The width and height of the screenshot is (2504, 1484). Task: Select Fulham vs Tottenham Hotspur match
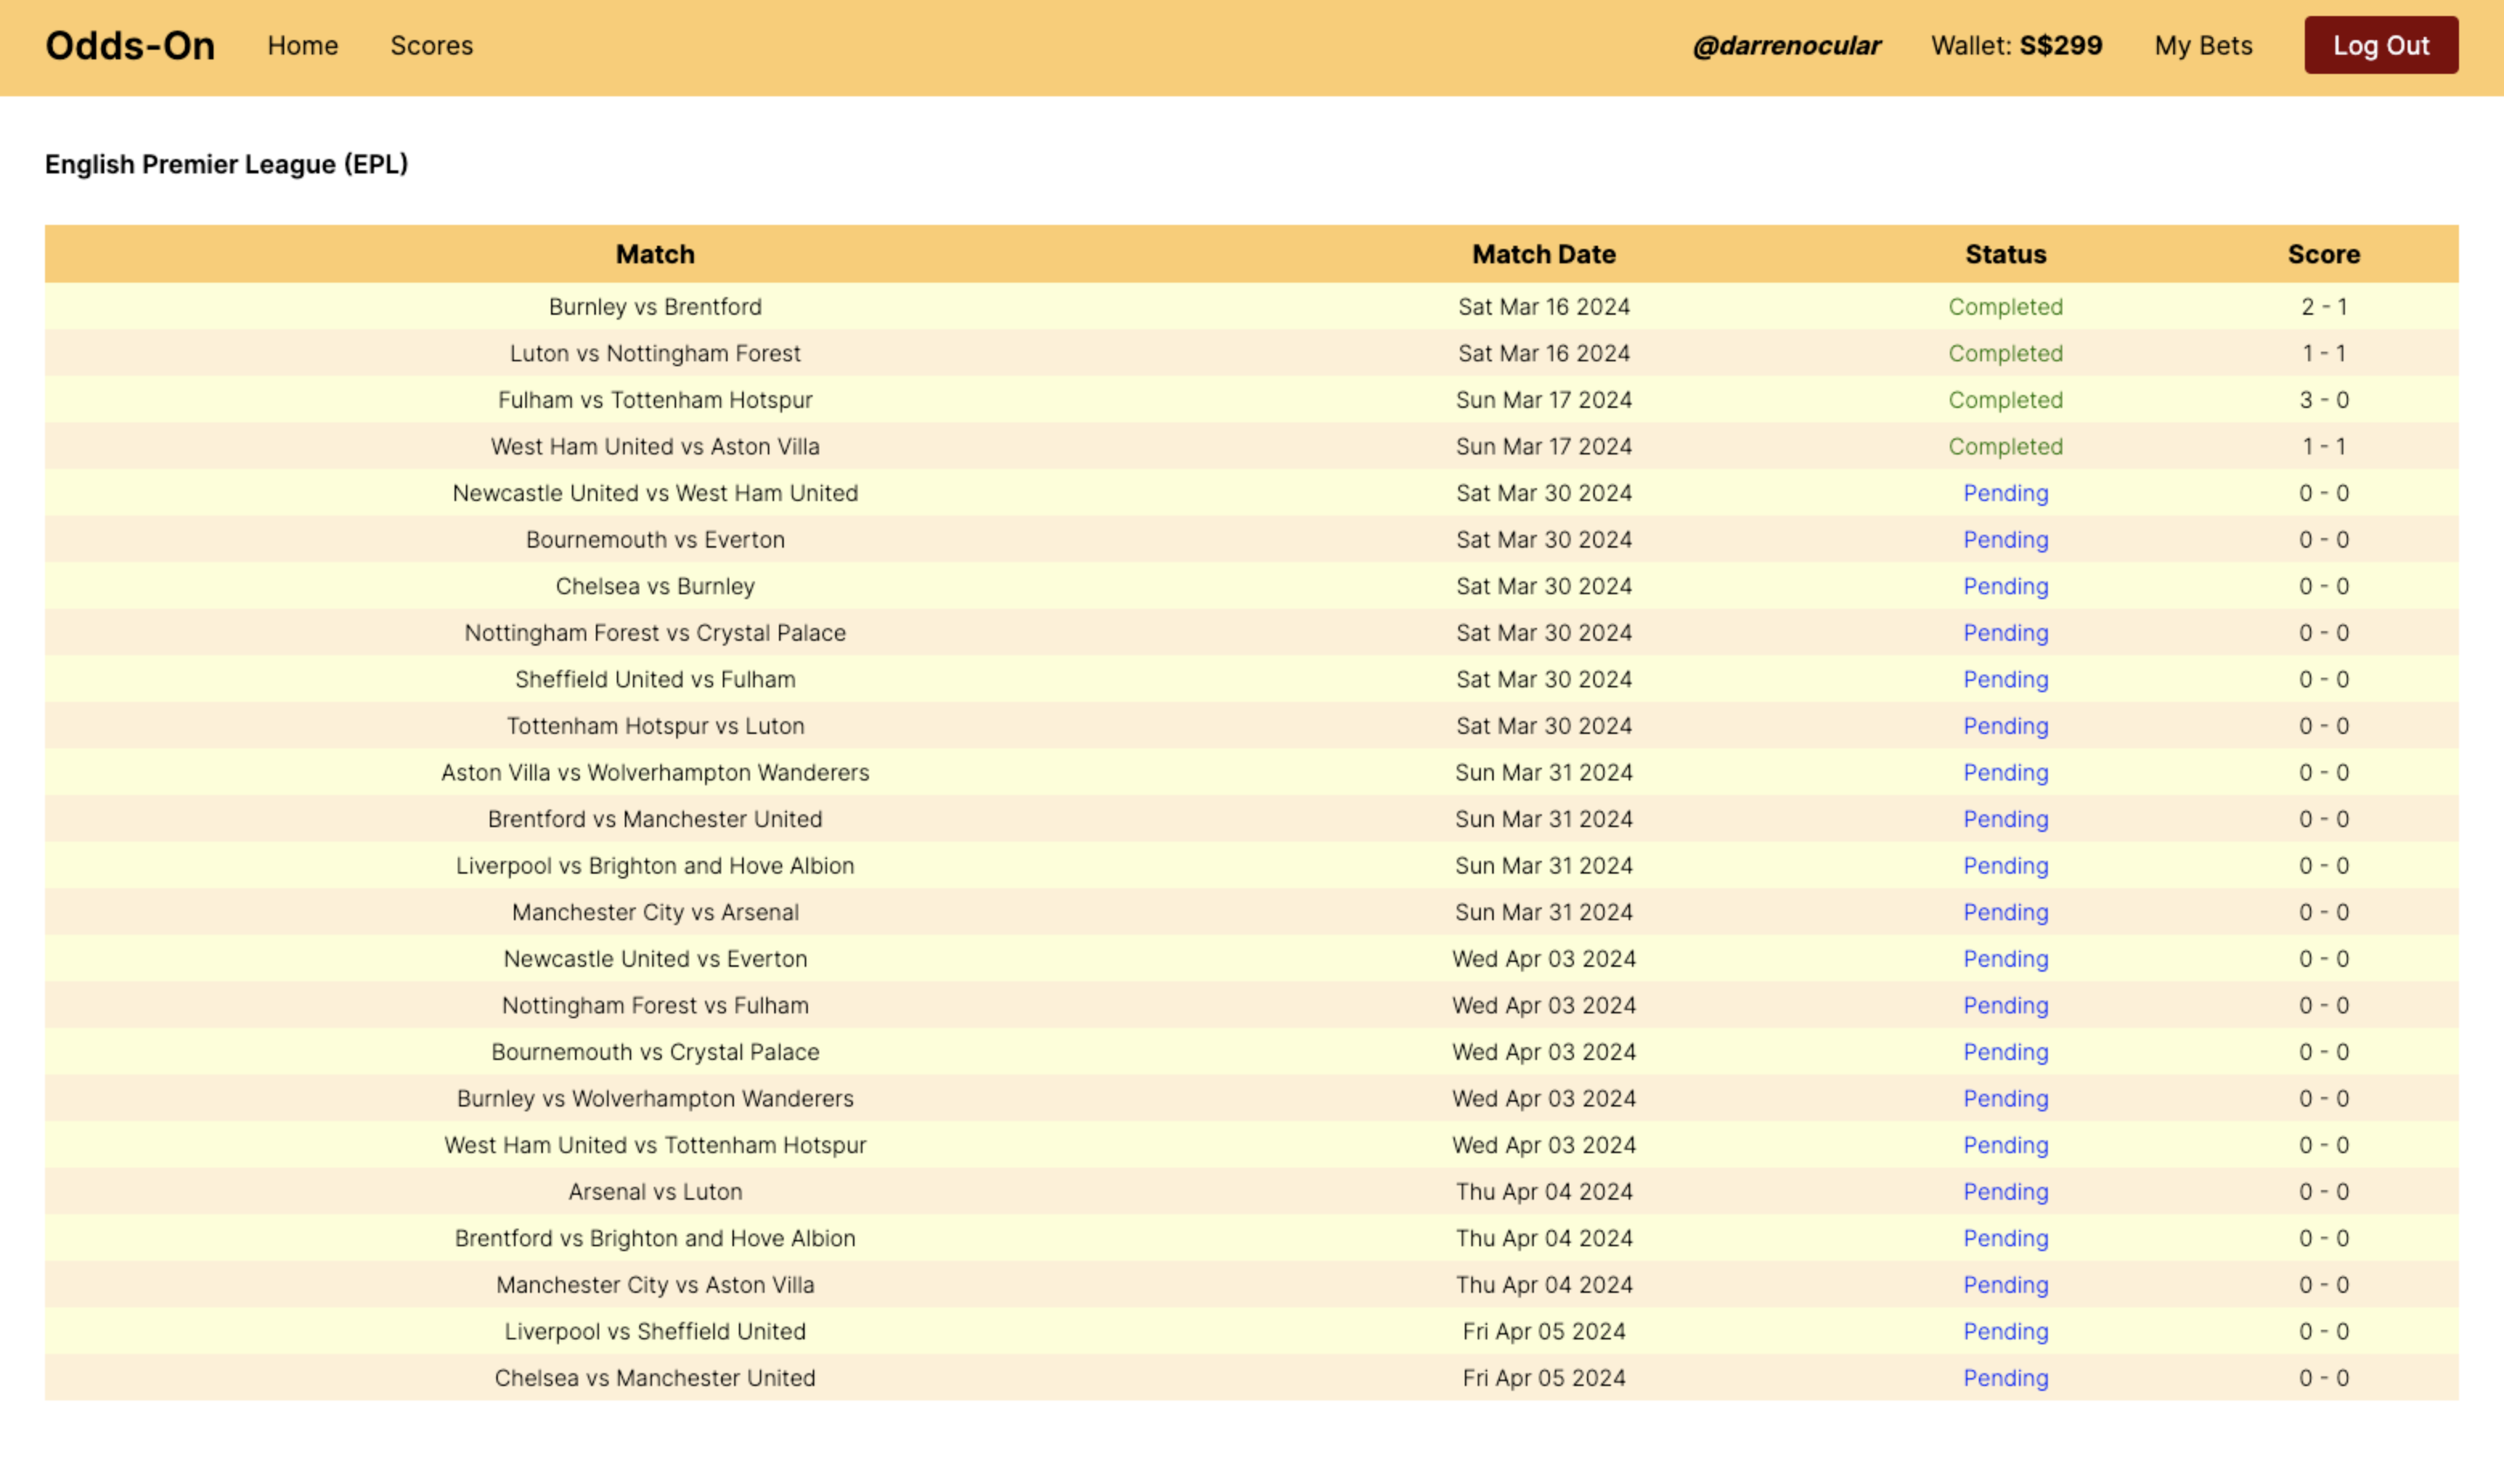click(655, 400)
